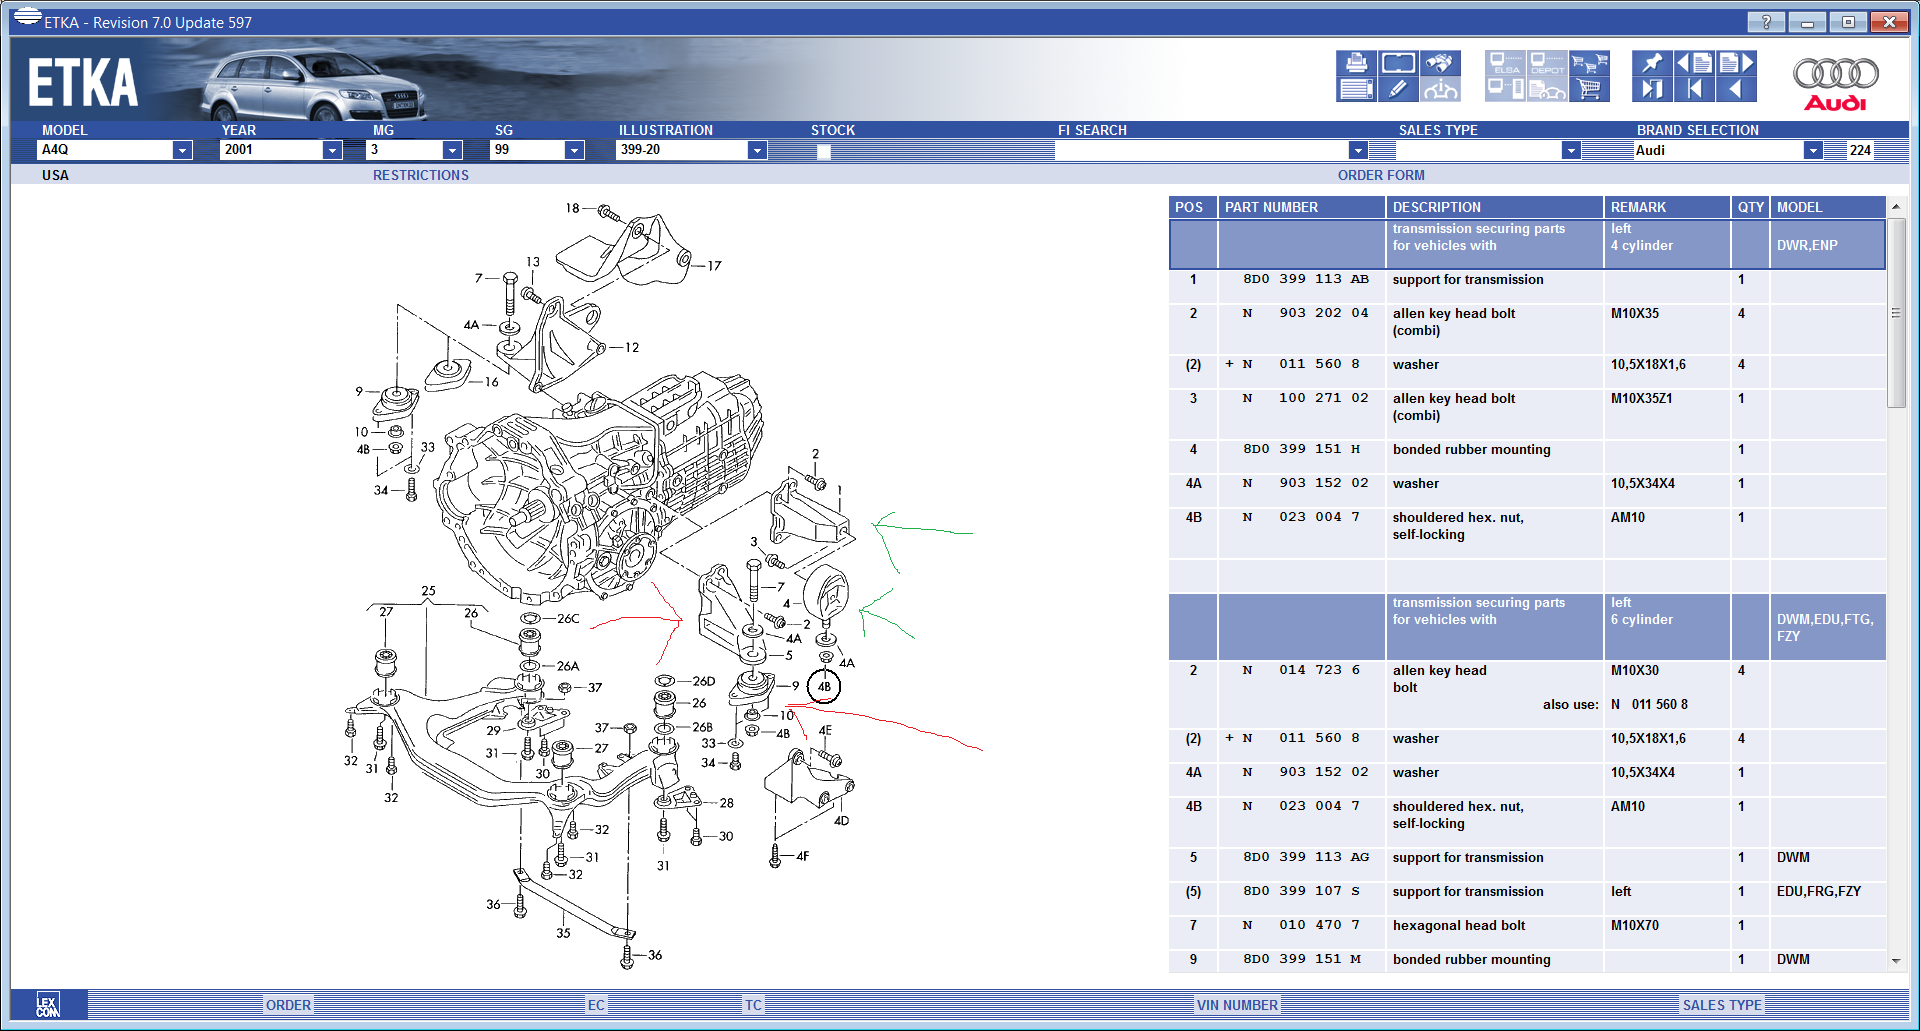Expand the YEAR dropdown set to 2001
Image resolution: width=1920 pixels, height=1031 pixels.
(x=333, y=150)
